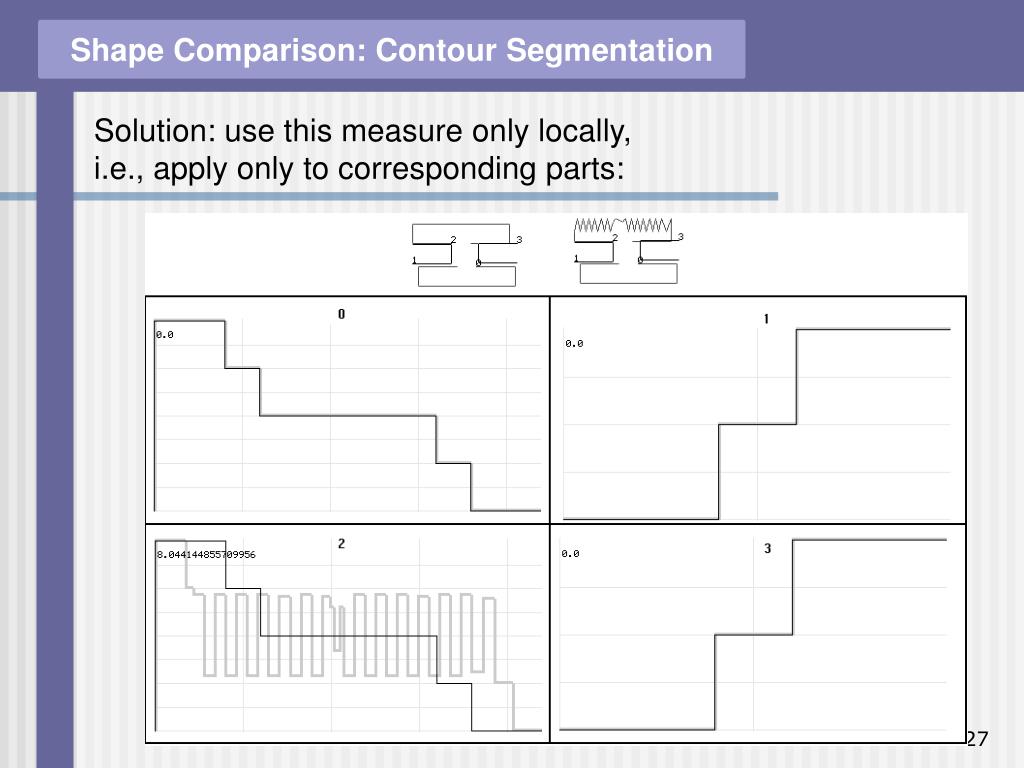Select graph panel labeled 2
1024x768 pixels.
tap(347, 633)
